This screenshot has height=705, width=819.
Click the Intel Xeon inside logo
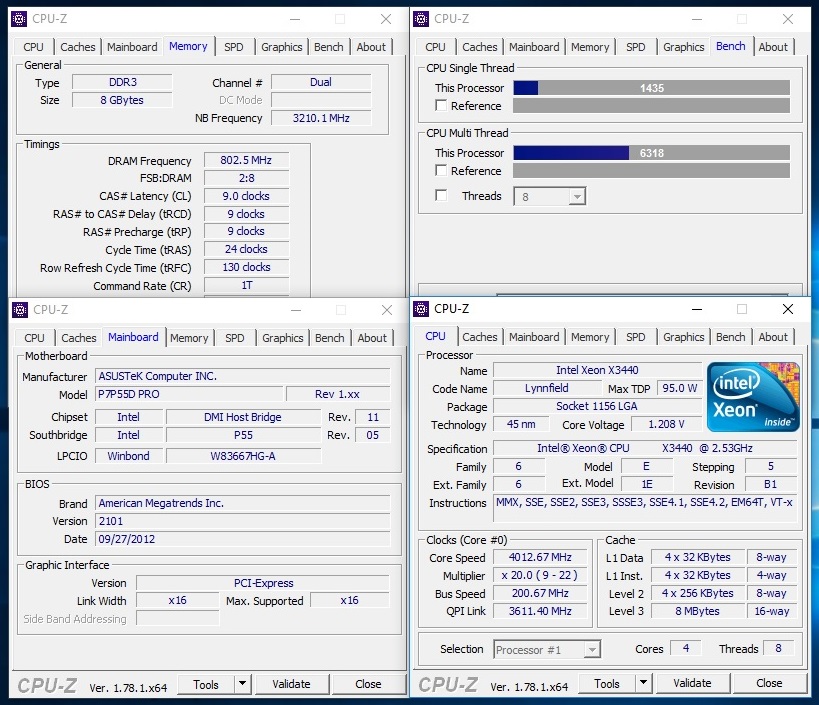coord(753,397)
